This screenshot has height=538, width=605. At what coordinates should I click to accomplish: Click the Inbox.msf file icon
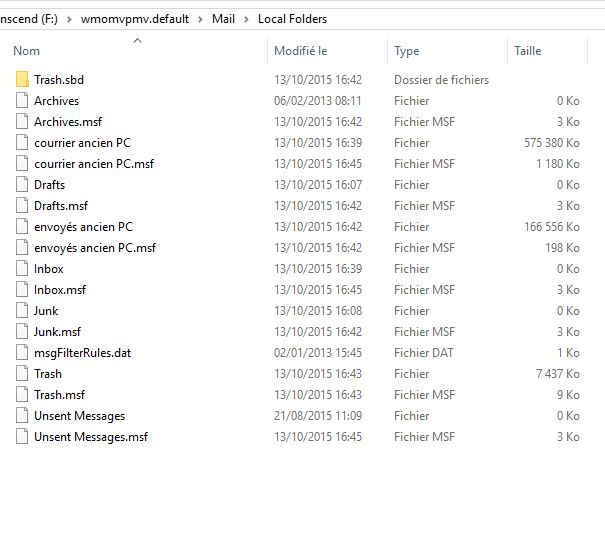pyautogui.click(x=23, y=290)
